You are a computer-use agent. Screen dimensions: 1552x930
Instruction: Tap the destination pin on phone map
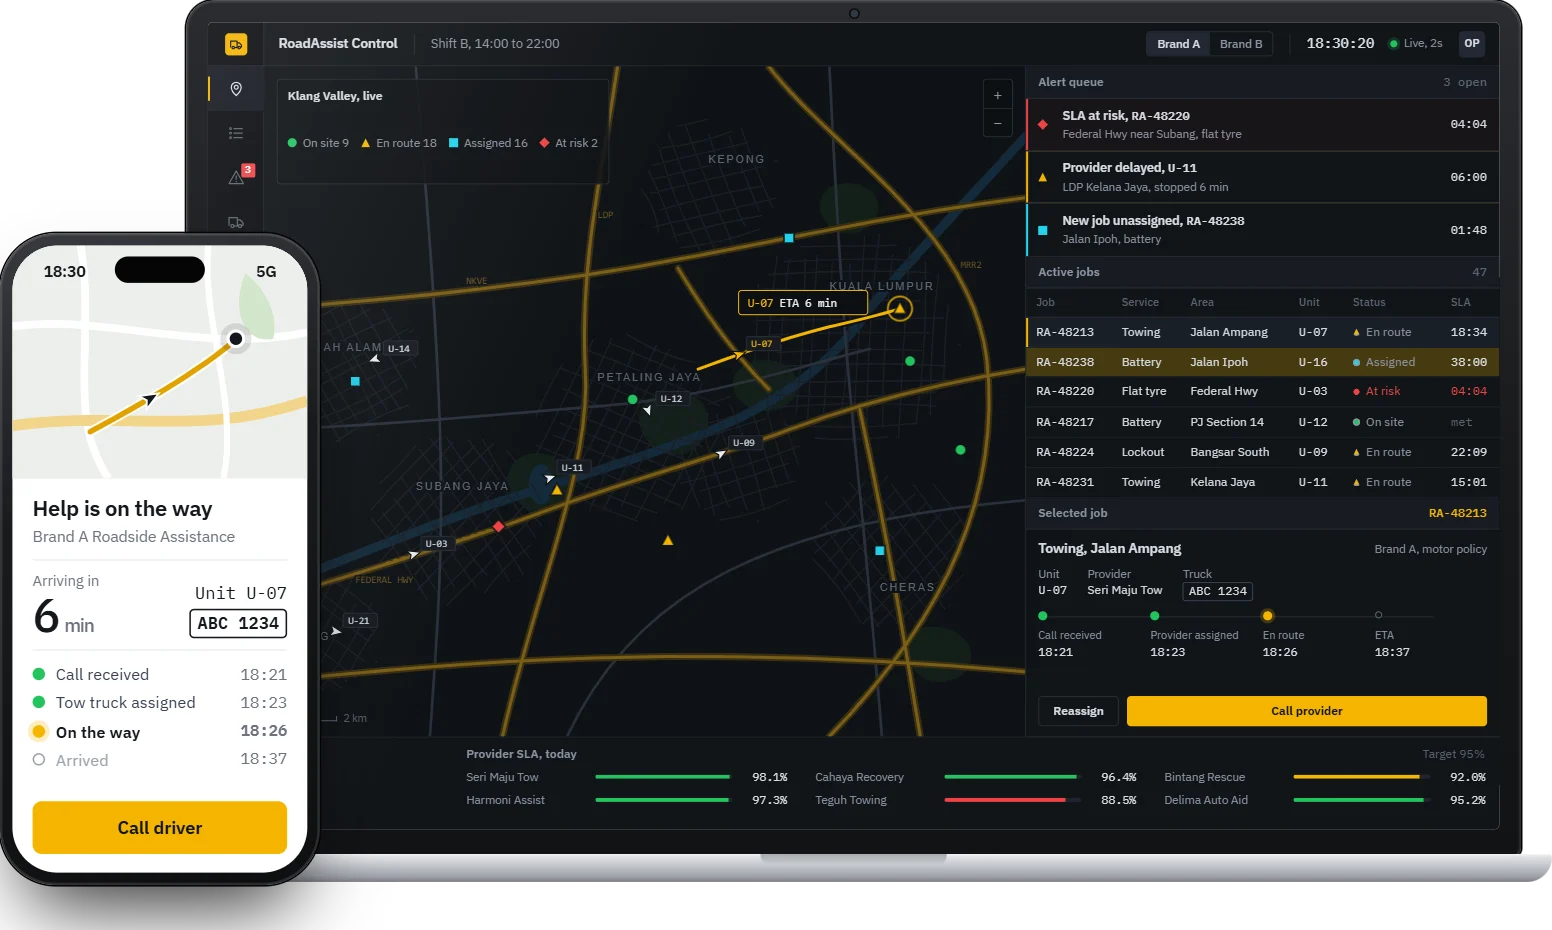(236, 339)
